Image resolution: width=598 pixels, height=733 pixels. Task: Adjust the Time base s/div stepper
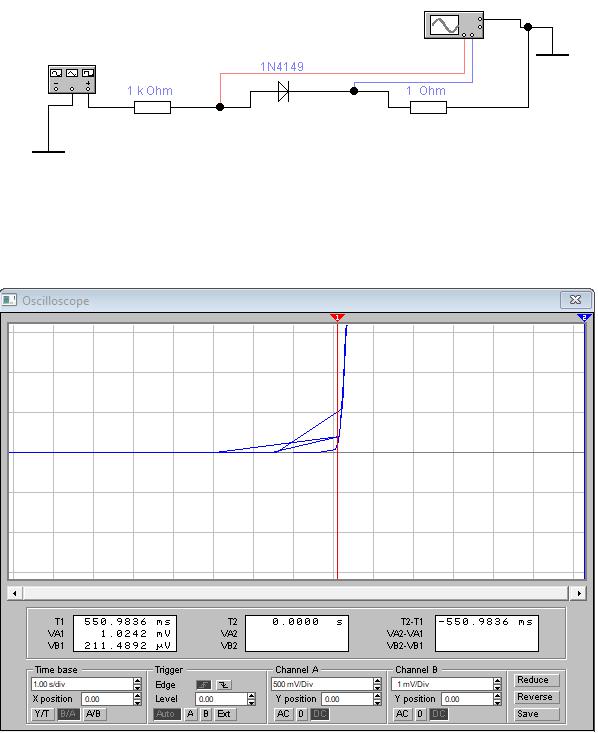(137, 684)
